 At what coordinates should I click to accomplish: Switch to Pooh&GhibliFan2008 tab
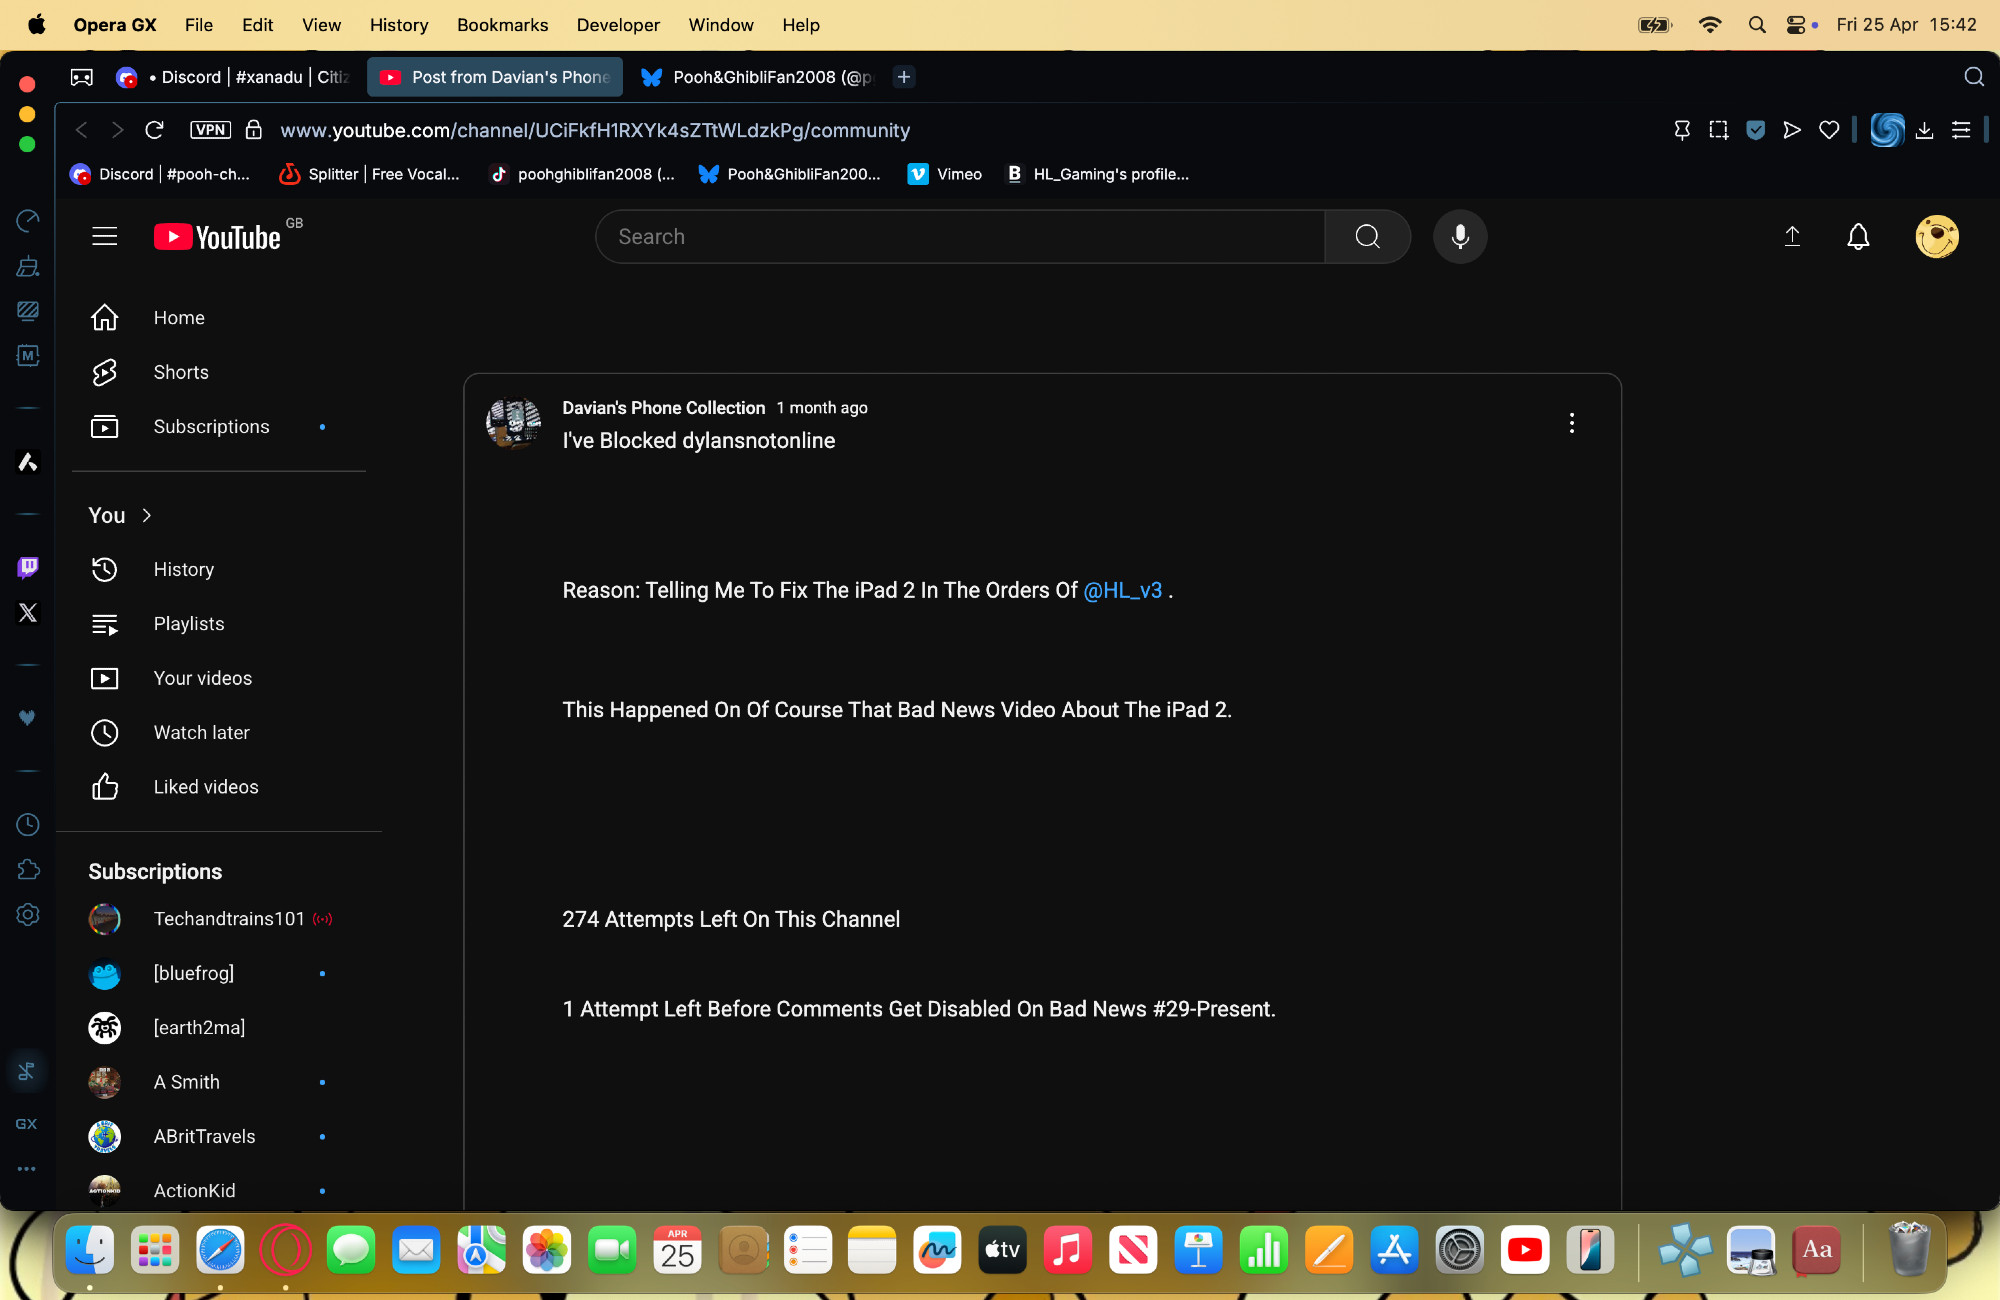click(x=760, y=77)
